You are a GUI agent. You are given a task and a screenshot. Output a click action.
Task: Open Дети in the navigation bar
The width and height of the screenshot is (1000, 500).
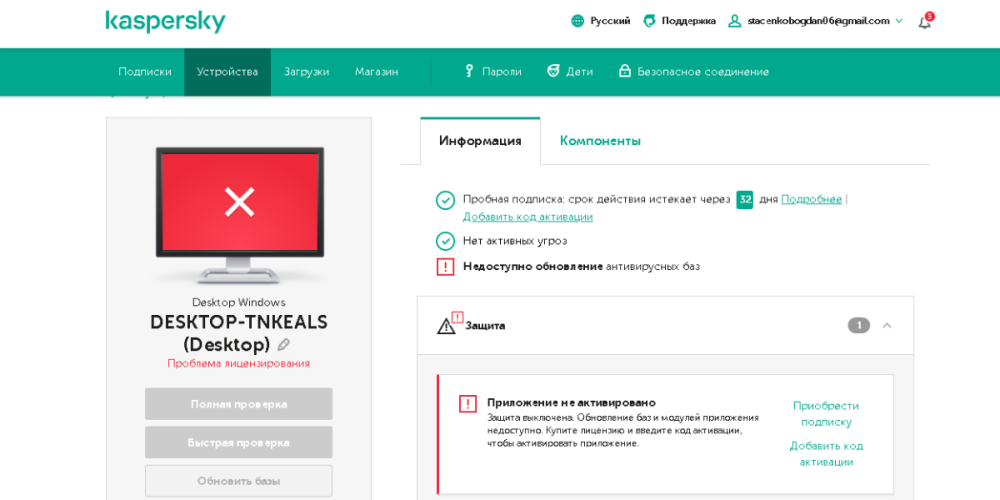(580, 71)
